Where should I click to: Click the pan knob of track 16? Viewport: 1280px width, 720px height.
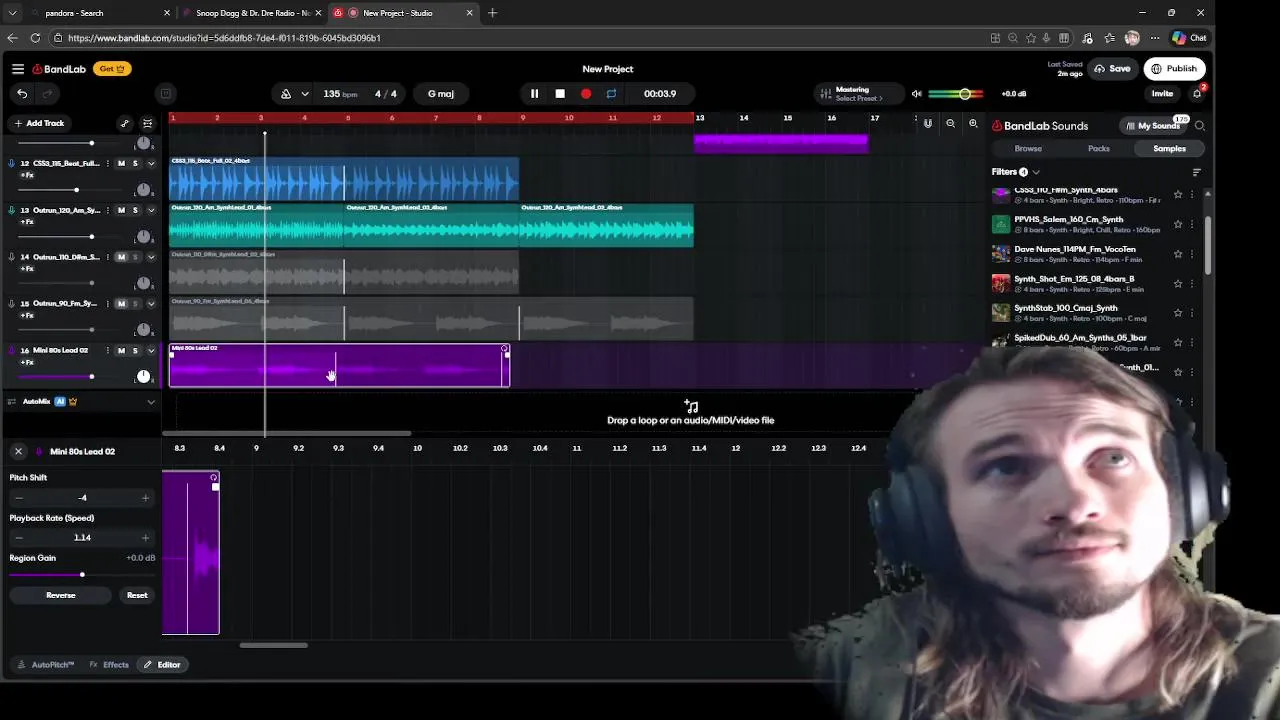143,376
